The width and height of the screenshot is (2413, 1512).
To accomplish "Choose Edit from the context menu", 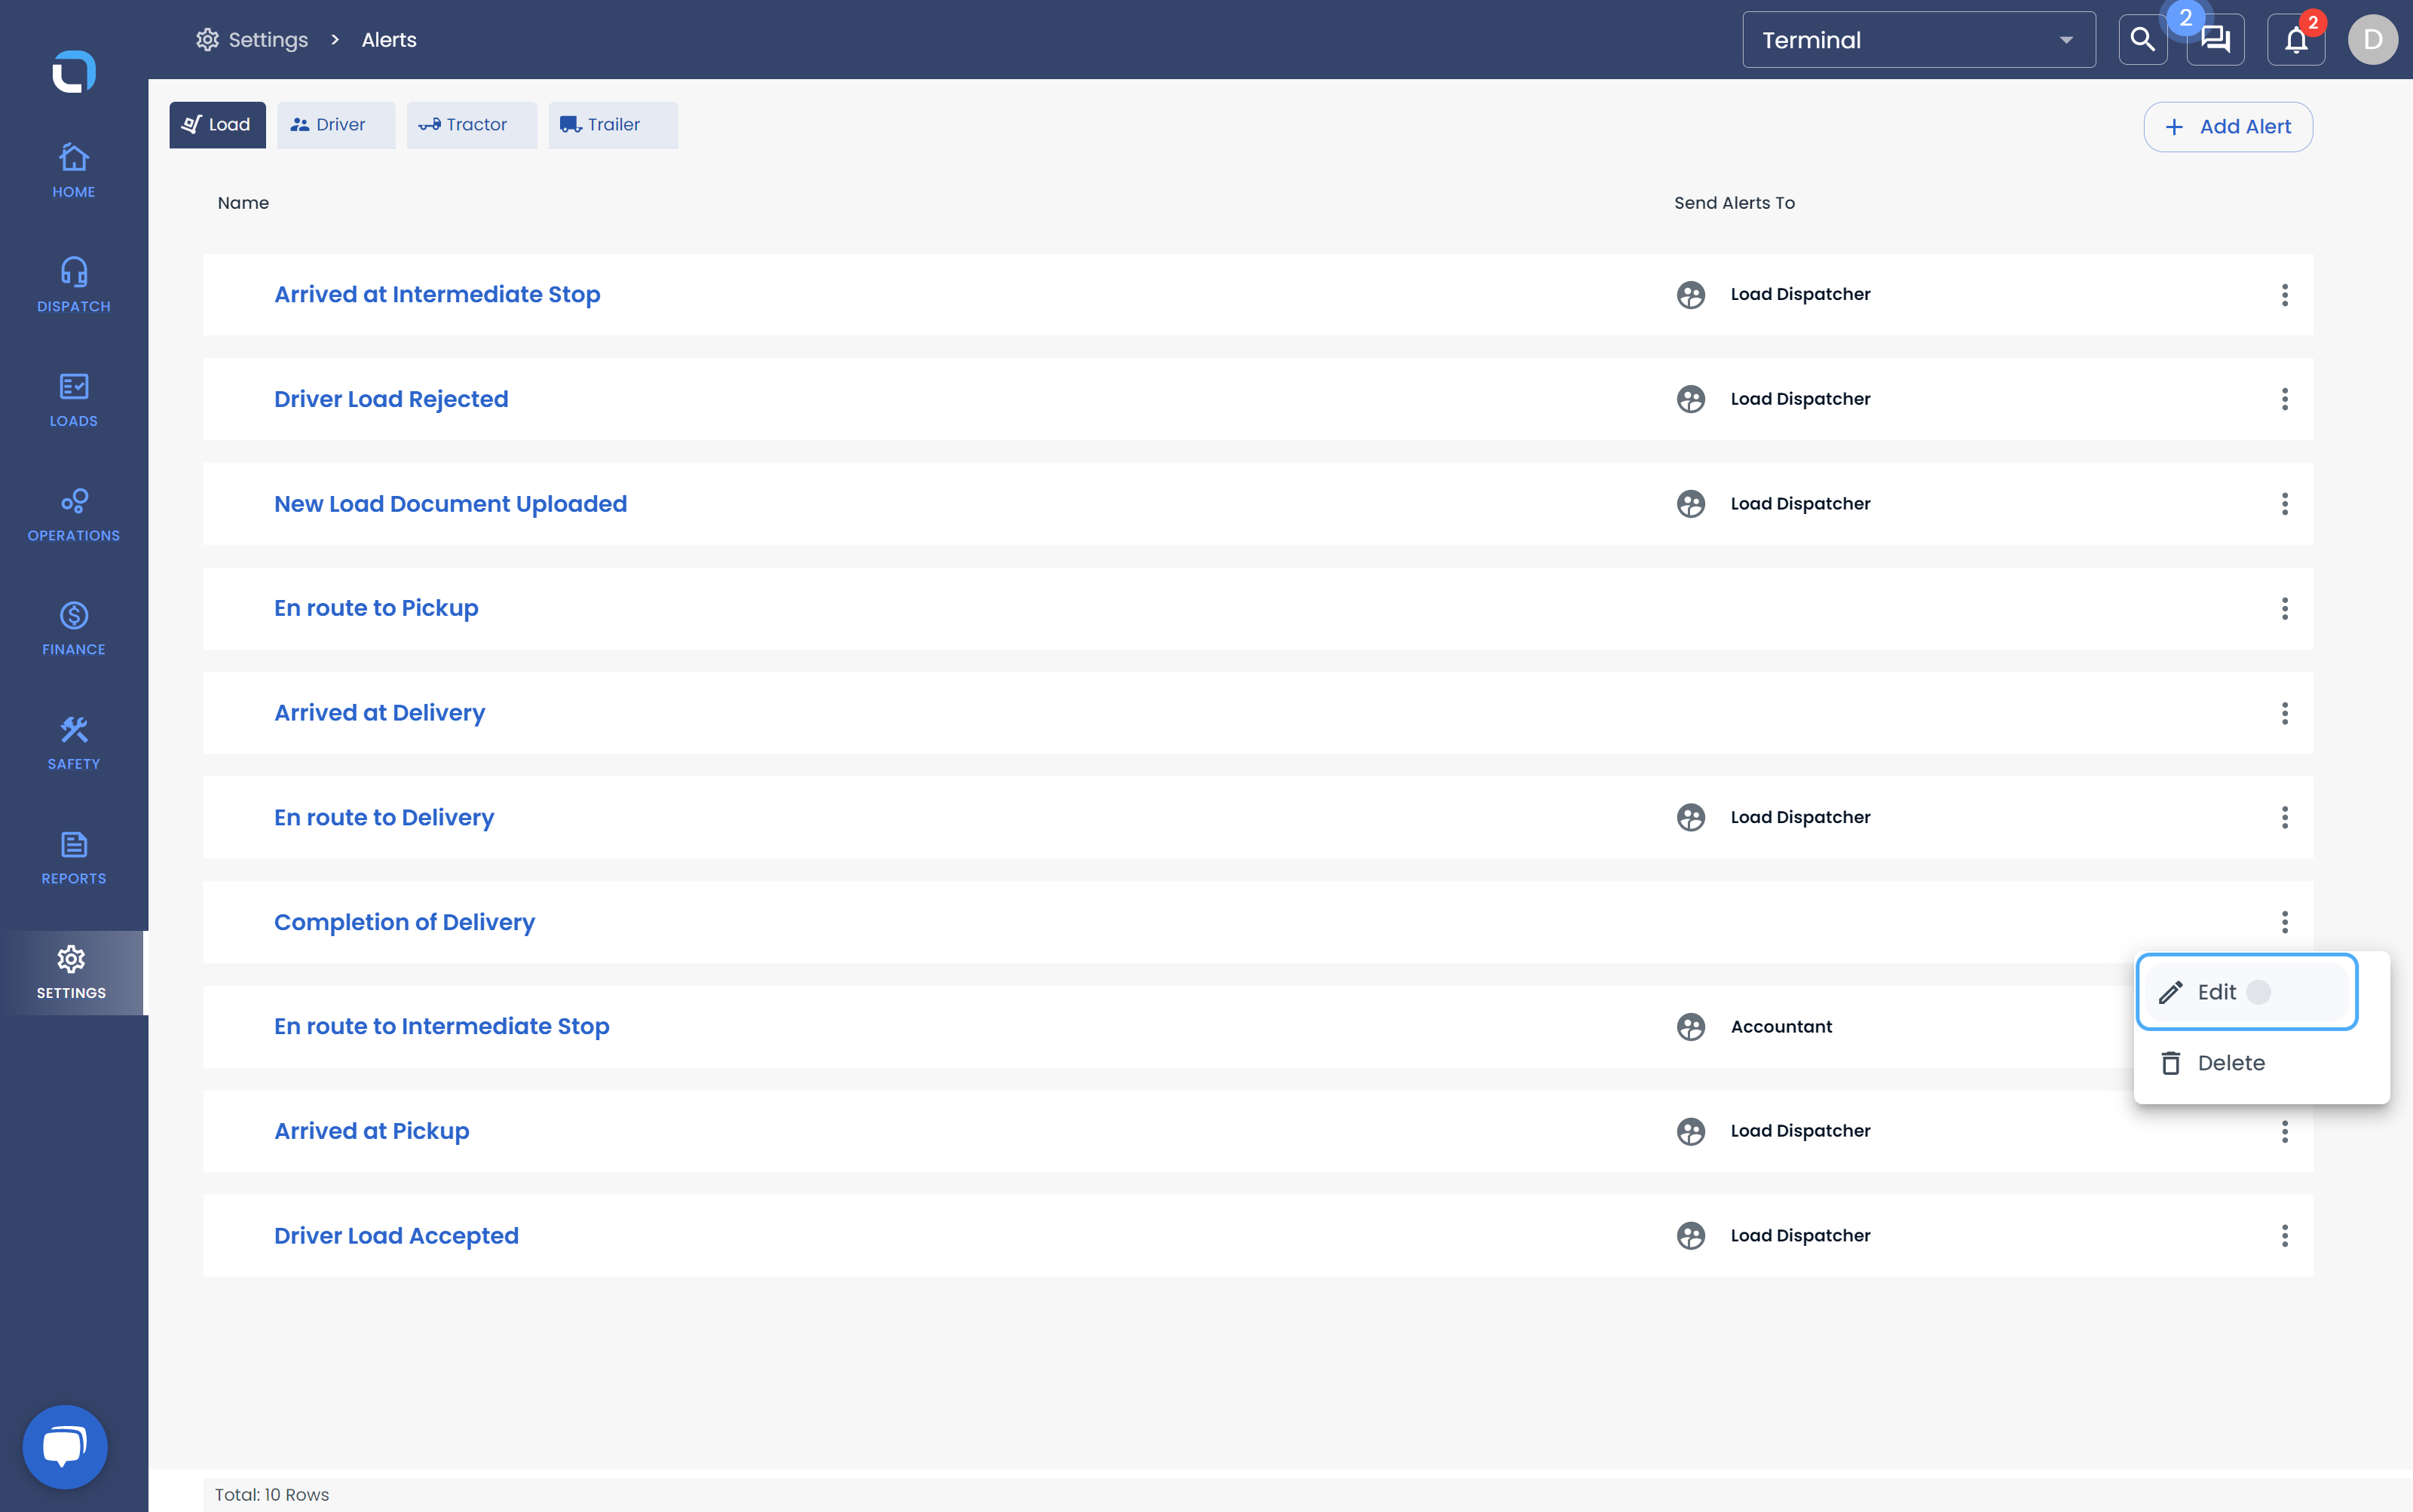I will point(2246,992).
